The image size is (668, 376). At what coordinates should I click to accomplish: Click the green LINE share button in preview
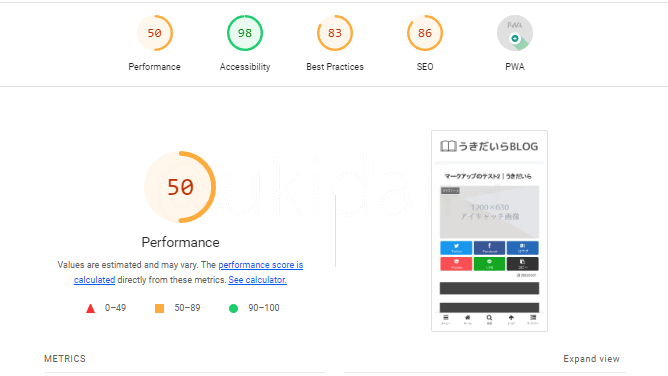489,264
